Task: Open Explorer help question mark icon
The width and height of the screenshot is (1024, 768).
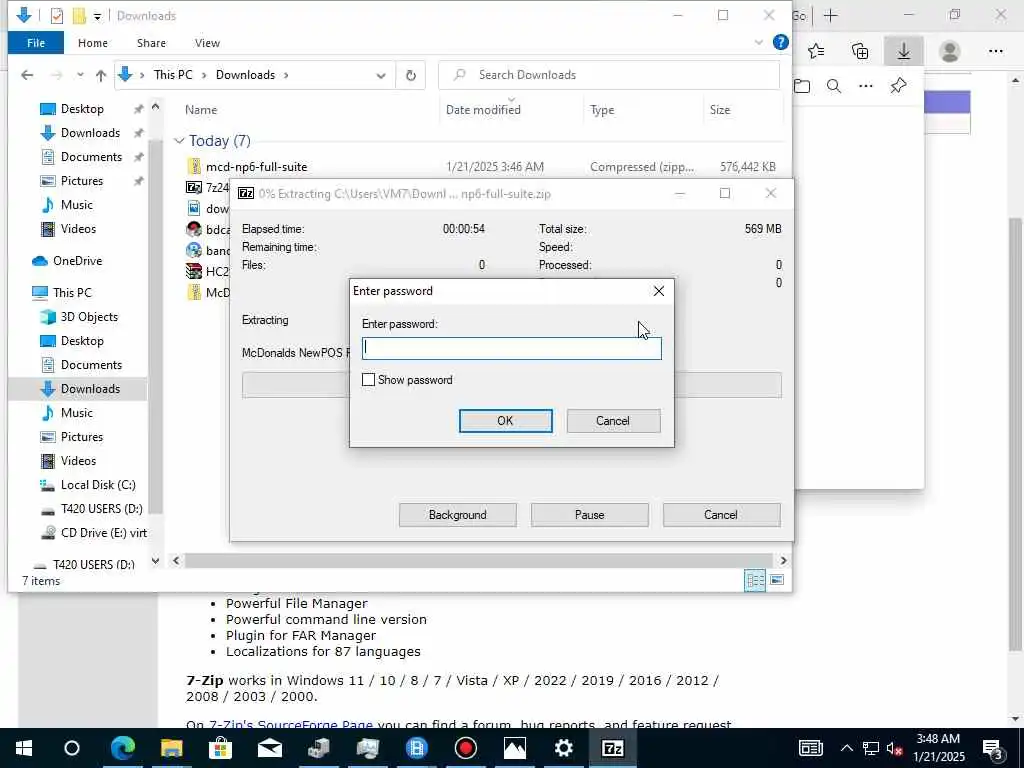Action: coord(780,42)
